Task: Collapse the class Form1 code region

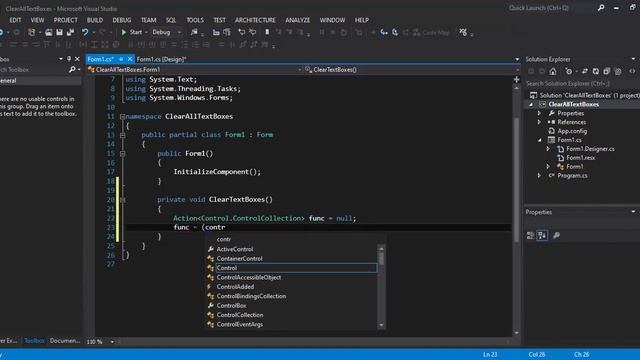Action: [122, 135]
